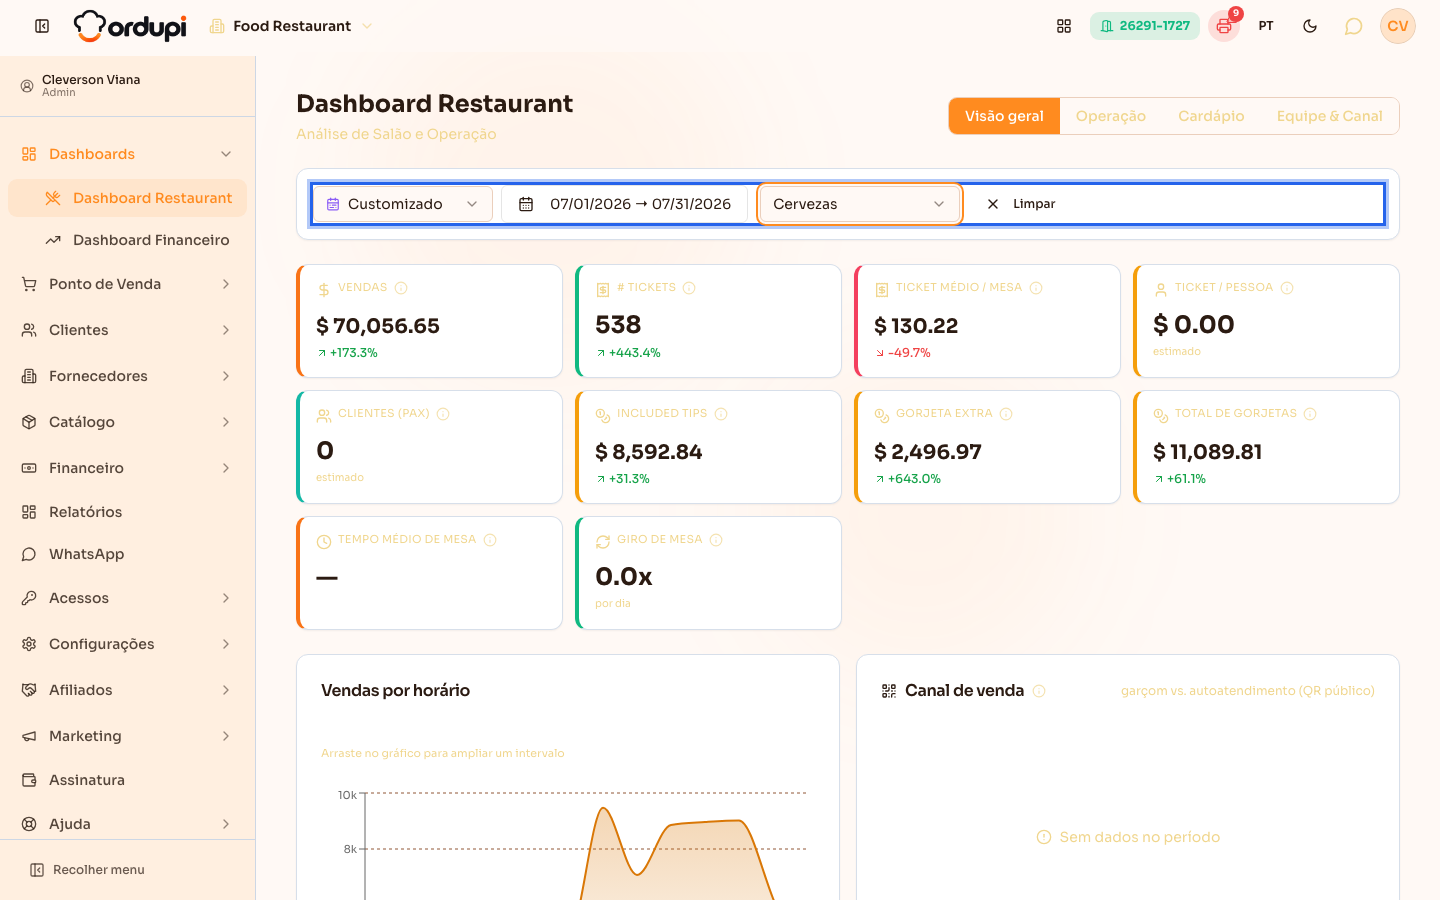This screenshot has height=900, width=1440.
Task: Open the WhatsApp sidebar item
Action: click(127, 554)
